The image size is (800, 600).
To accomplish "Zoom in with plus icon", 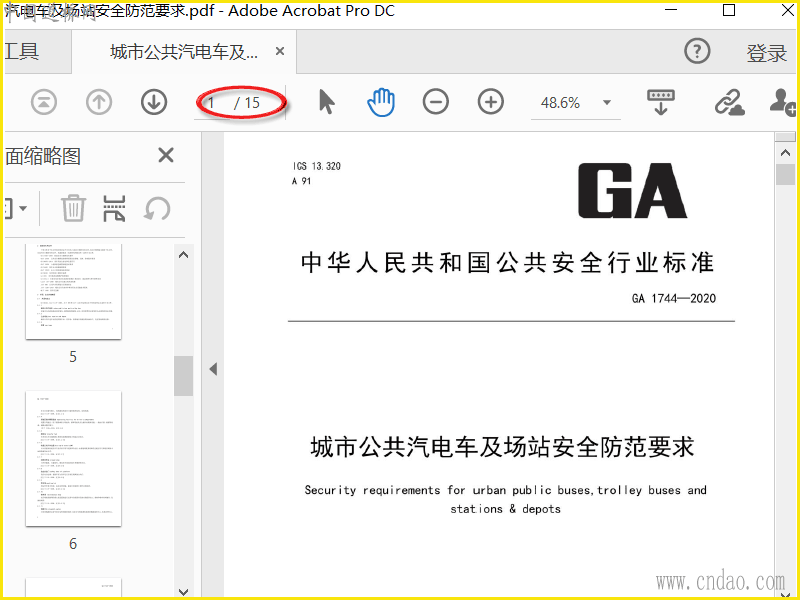I will pyautogui.click(x=491, y=102).
